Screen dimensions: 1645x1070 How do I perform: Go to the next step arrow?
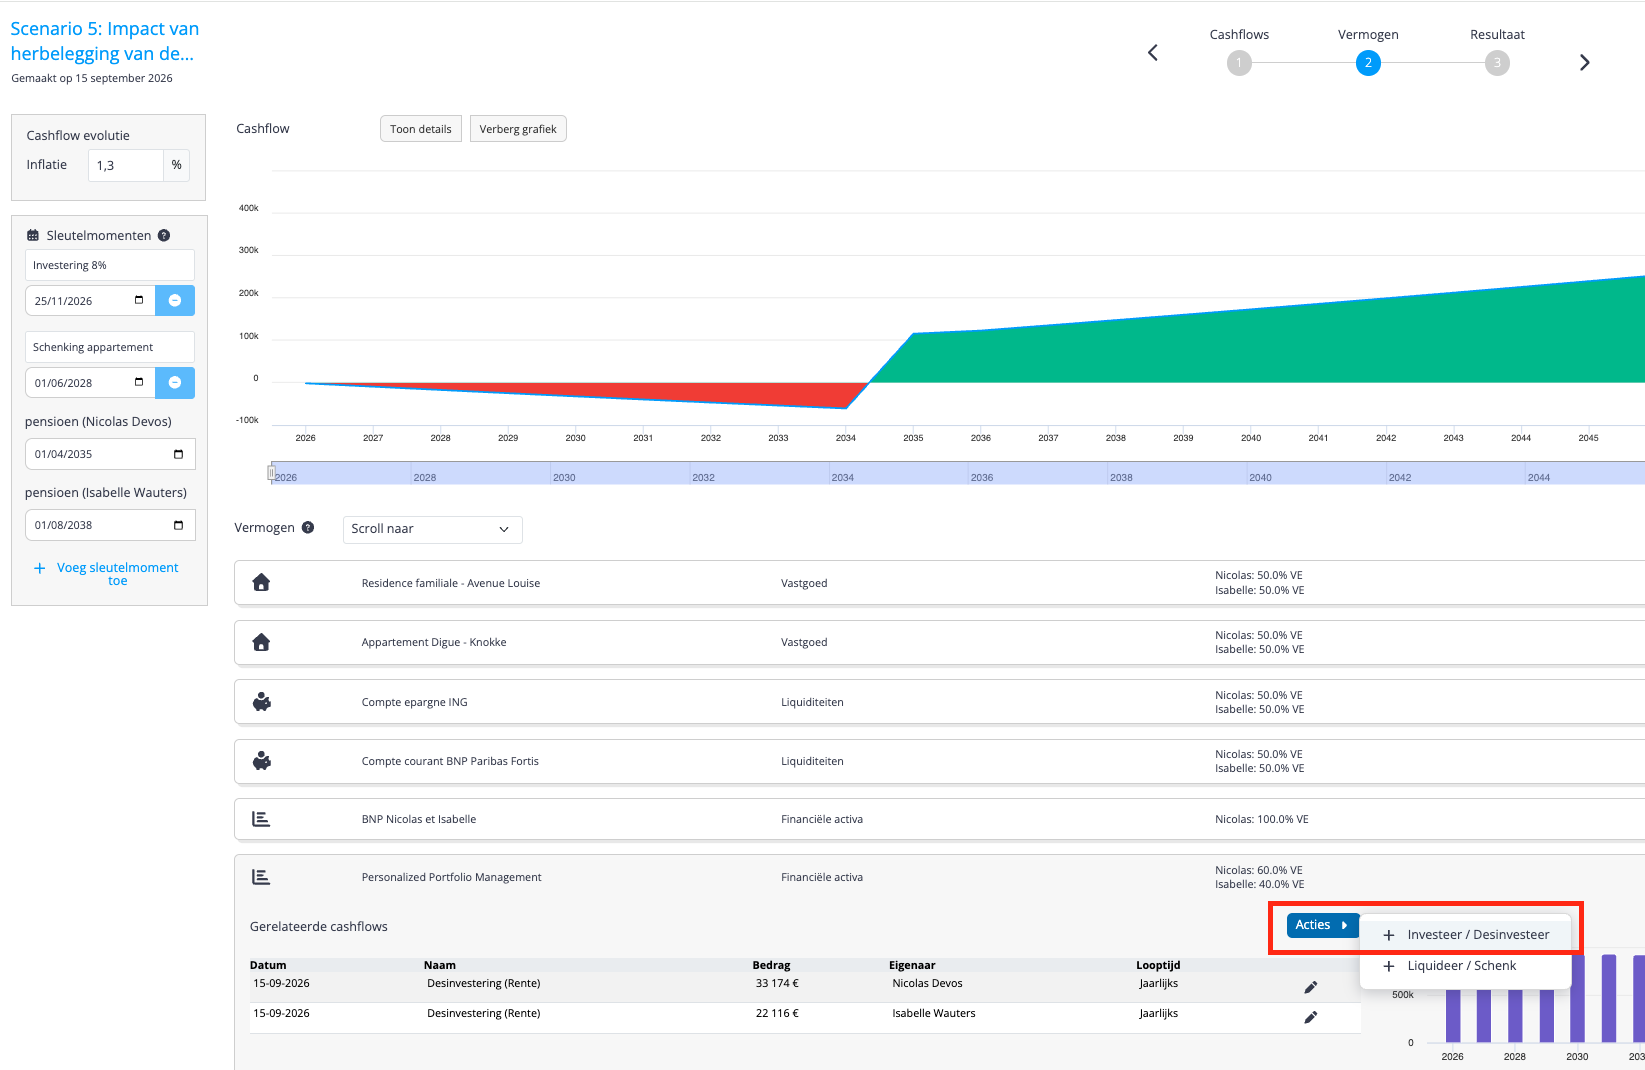1584,63
